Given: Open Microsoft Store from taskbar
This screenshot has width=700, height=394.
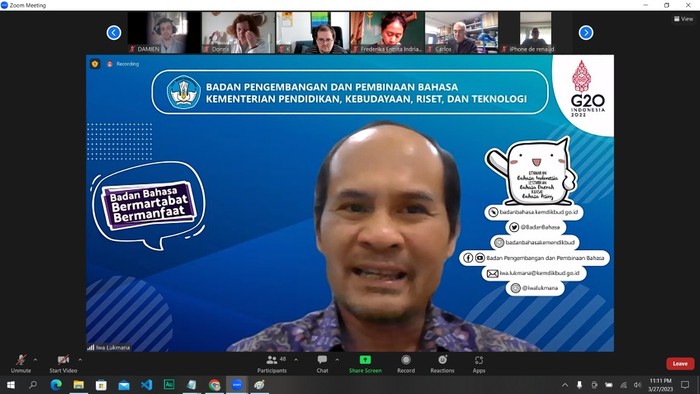Looking at the screenshot, I should tap(101, 385).
